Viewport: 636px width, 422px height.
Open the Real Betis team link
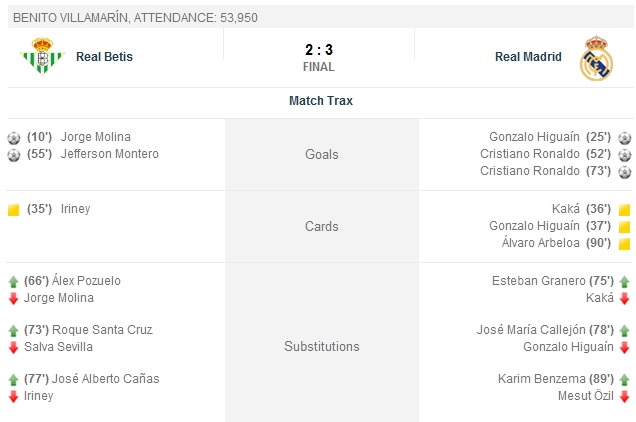coord(104,57)
